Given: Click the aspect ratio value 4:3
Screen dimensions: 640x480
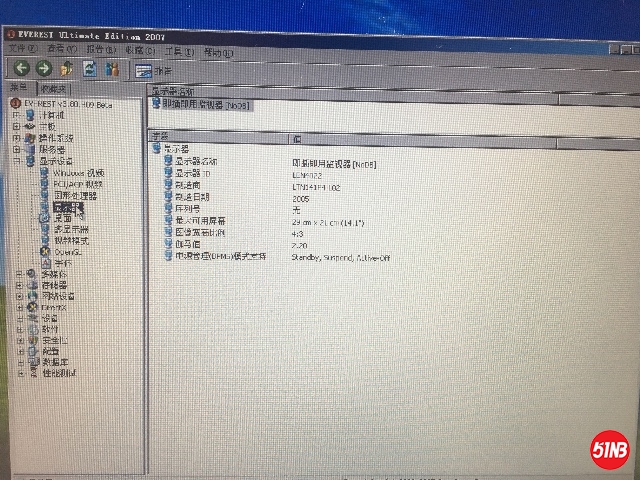Looking at the screenshot, I should point(298,234).
